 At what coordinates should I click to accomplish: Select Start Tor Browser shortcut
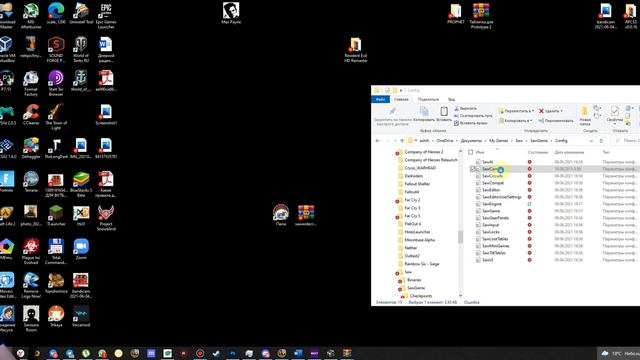point(56,83)
